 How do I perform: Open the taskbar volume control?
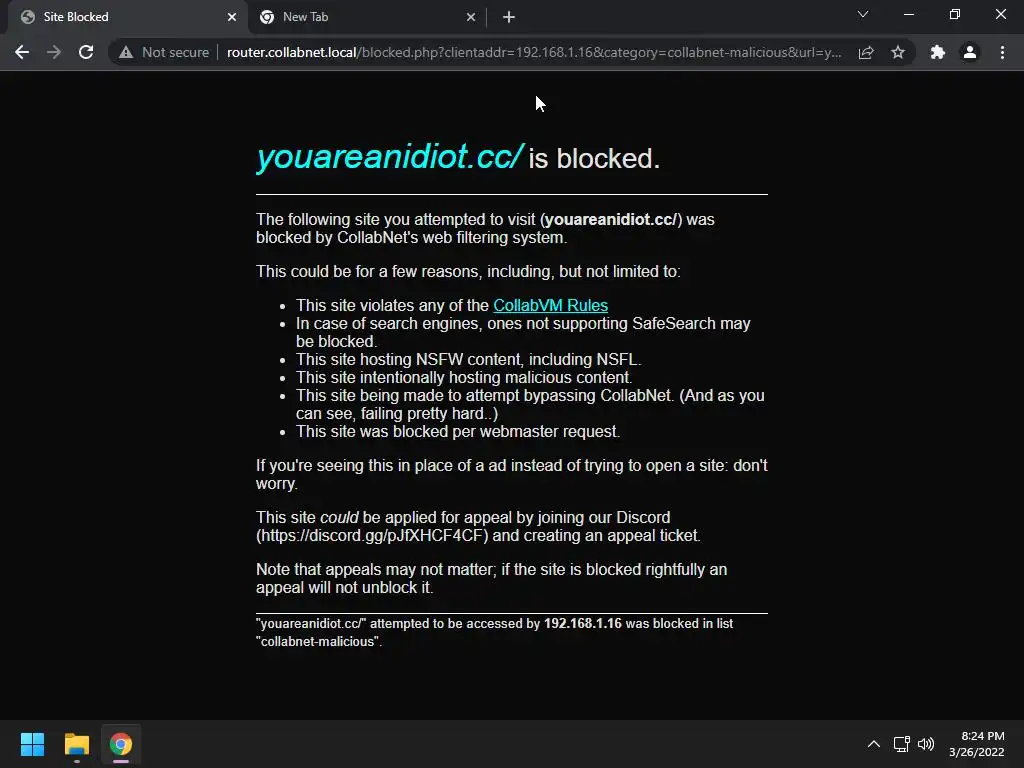(926, 744)
